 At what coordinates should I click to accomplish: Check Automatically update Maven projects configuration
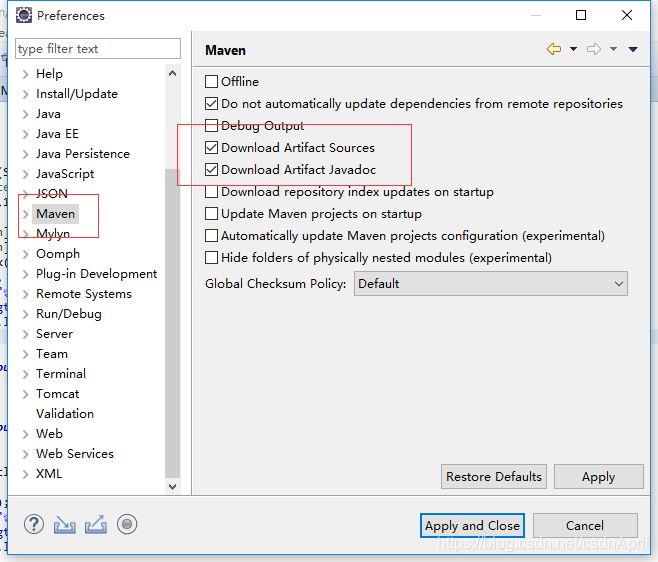point(212,236)
